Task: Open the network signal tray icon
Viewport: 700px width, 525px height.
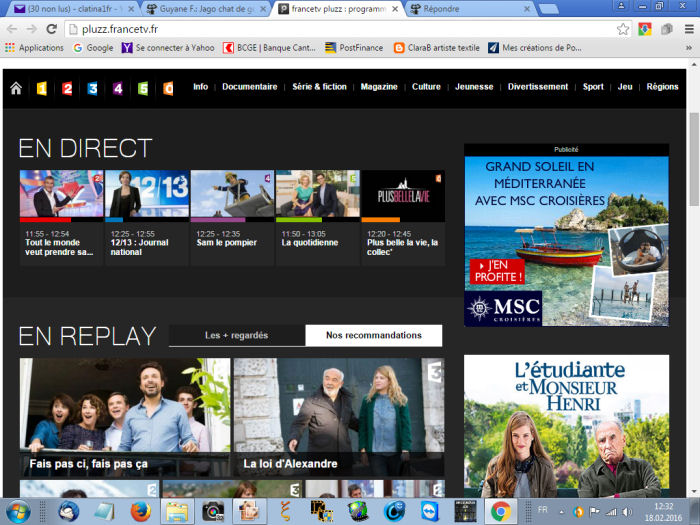Action: 611,512
